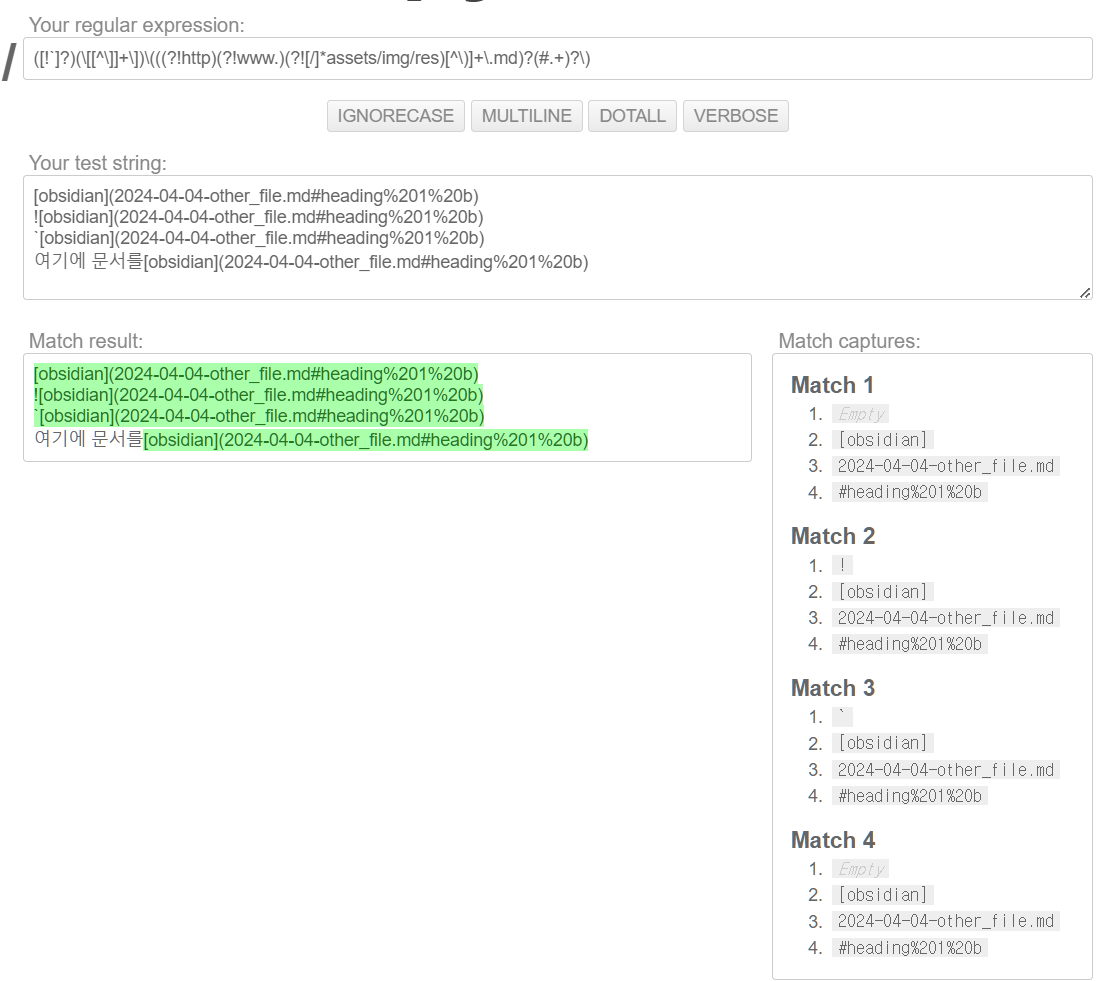1099x981 pixels.
Task: Click Match 1 capture '2024-04-04-other_file.md'
Action: 946,466
